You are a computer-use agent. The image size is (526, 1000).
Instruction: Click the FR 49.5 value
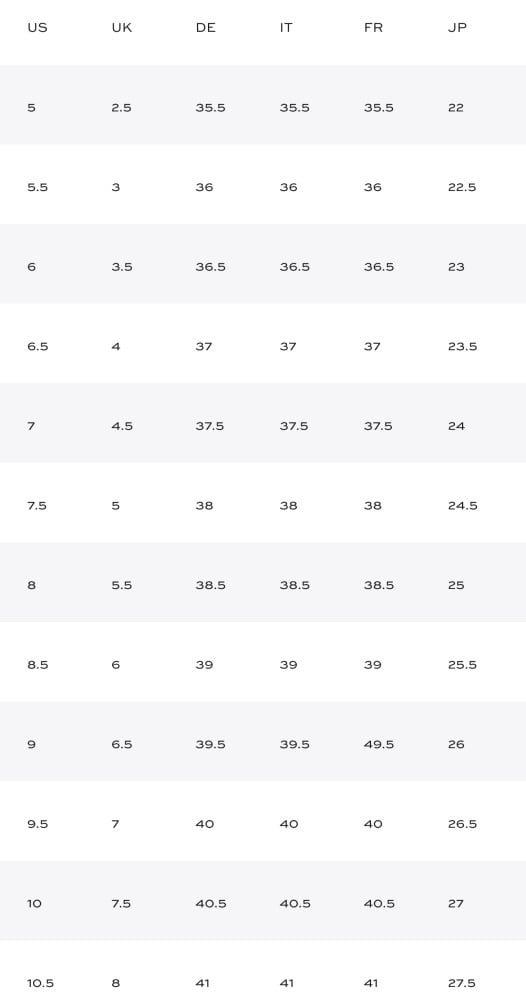coord(379,745)
